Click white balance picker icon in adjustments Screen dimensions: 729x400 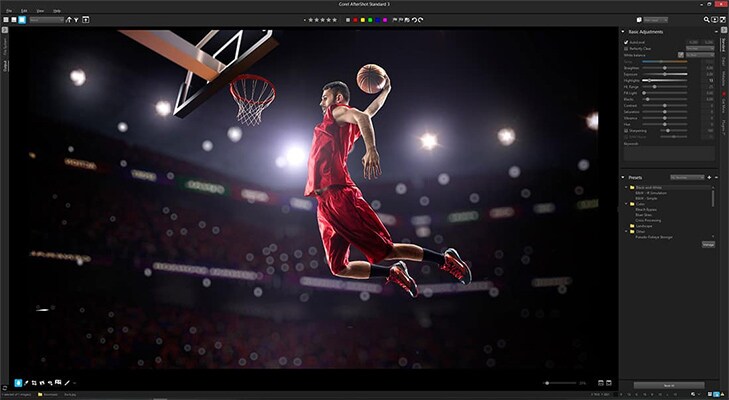[x=681, y=55]
